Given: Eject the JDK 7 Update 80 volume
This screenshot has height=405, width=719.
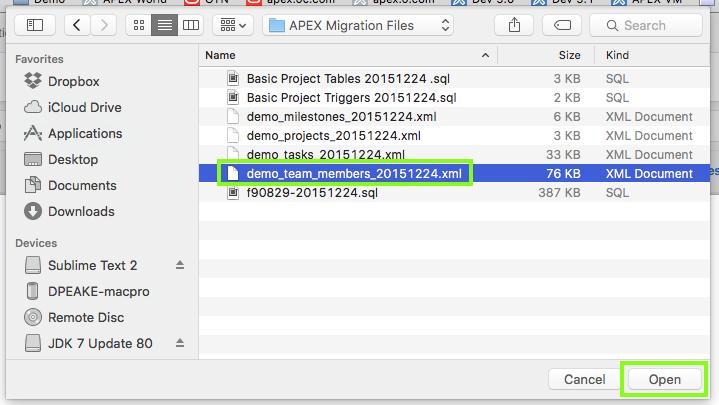Looking at the screenshot, I should coord(180,343).
